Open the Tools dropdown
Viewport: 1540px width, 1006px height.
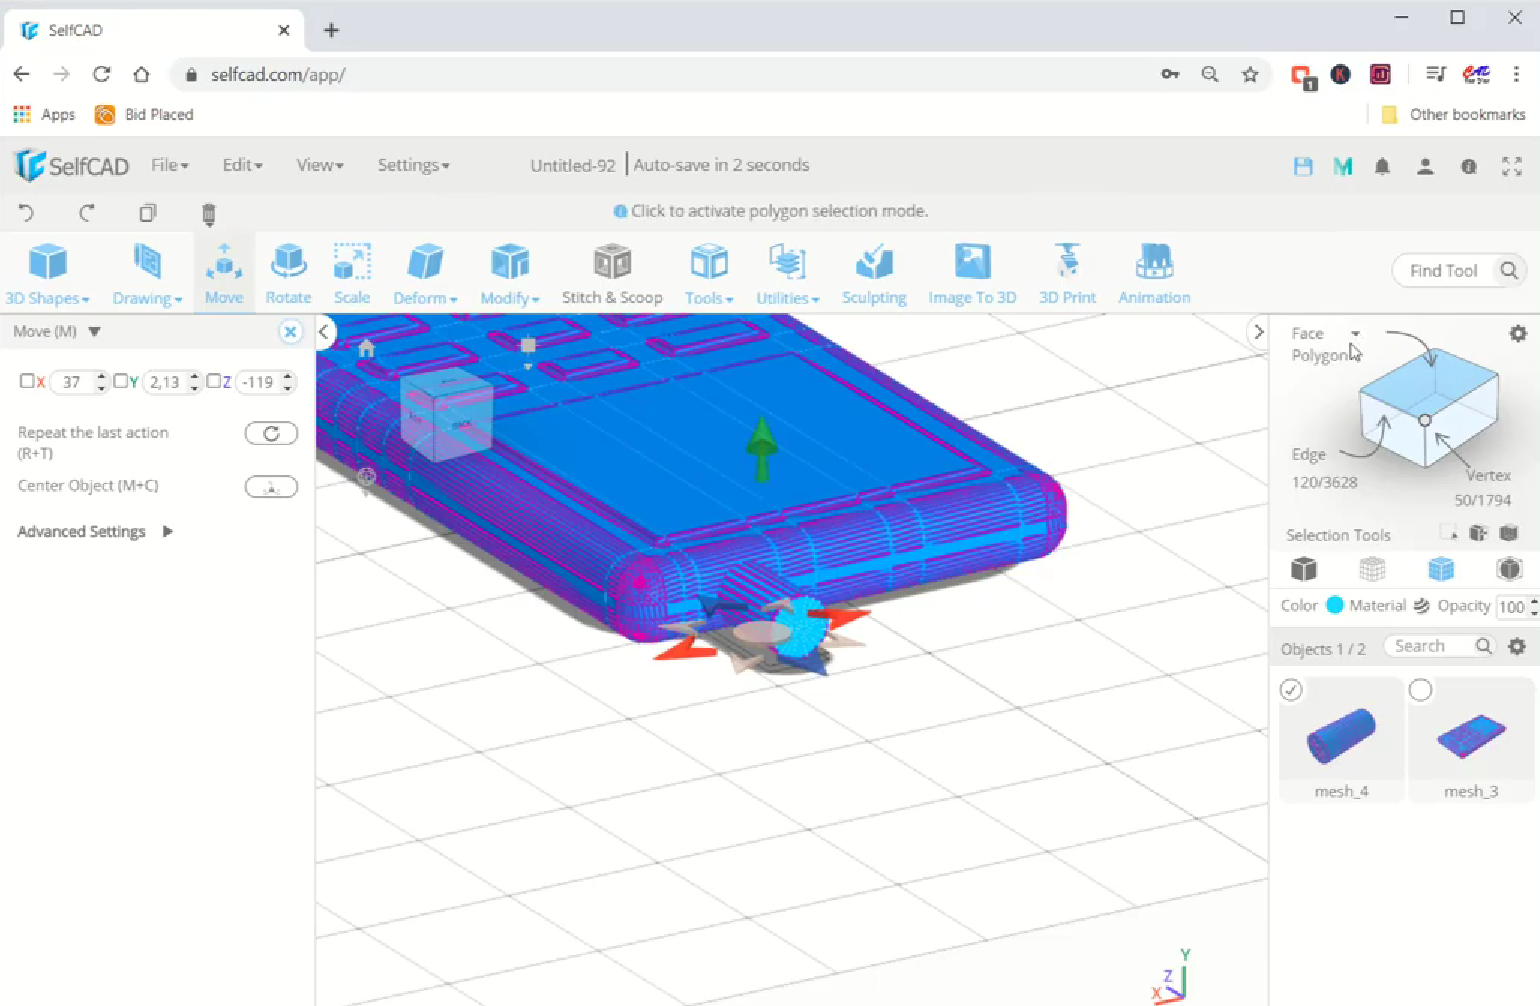point(709,274)
